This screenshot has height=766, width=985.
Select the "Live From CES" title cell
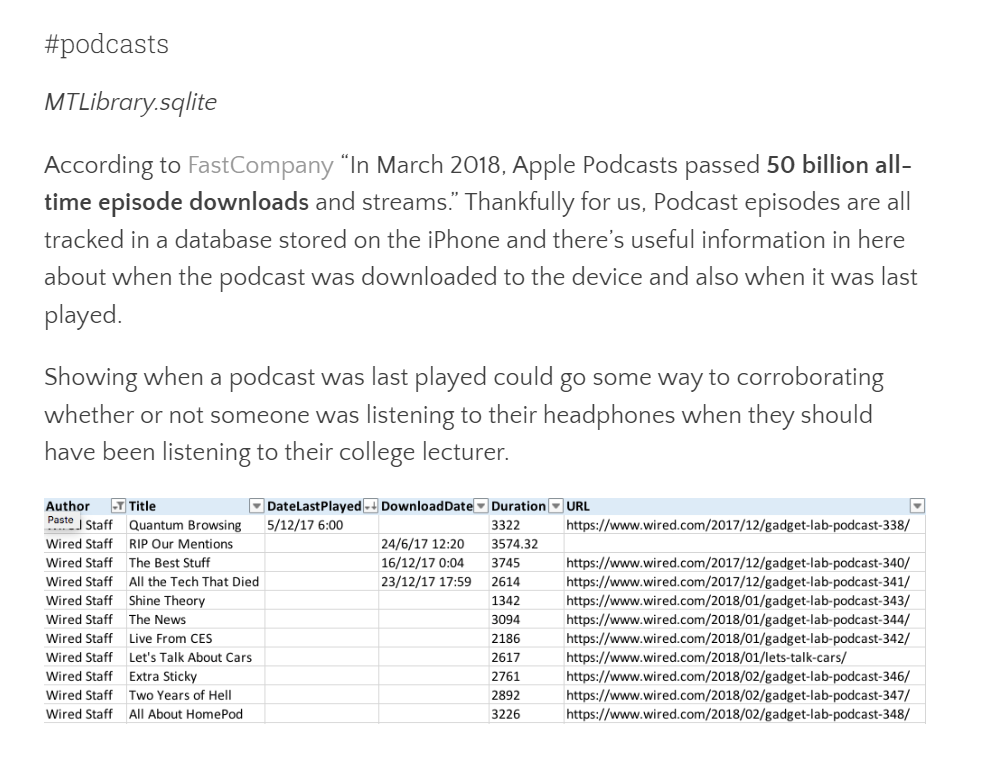(x=171, y=639)
